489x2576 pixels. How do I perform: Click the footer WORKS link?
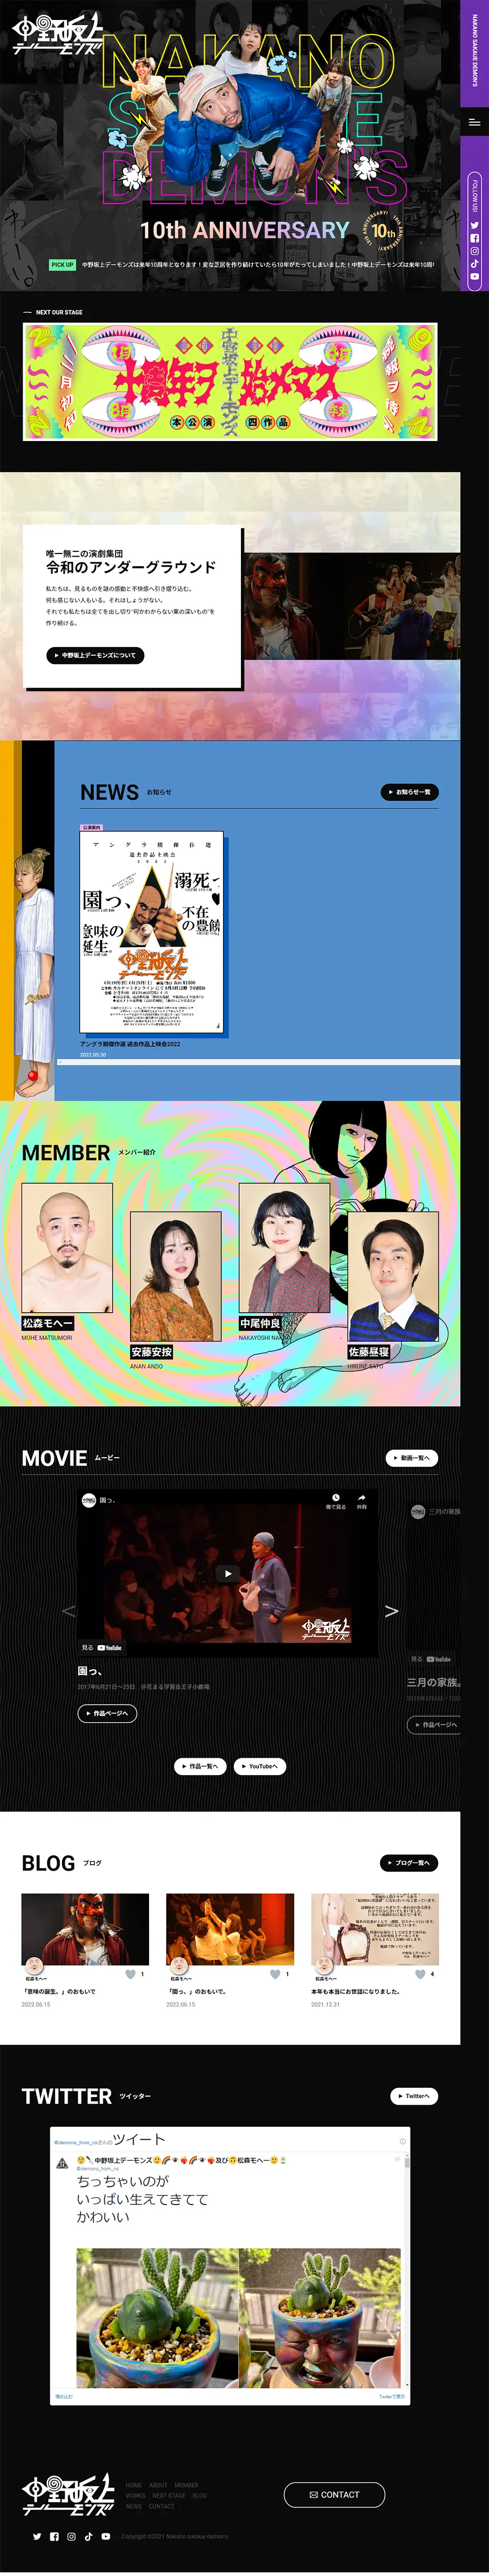(136, 2495)
